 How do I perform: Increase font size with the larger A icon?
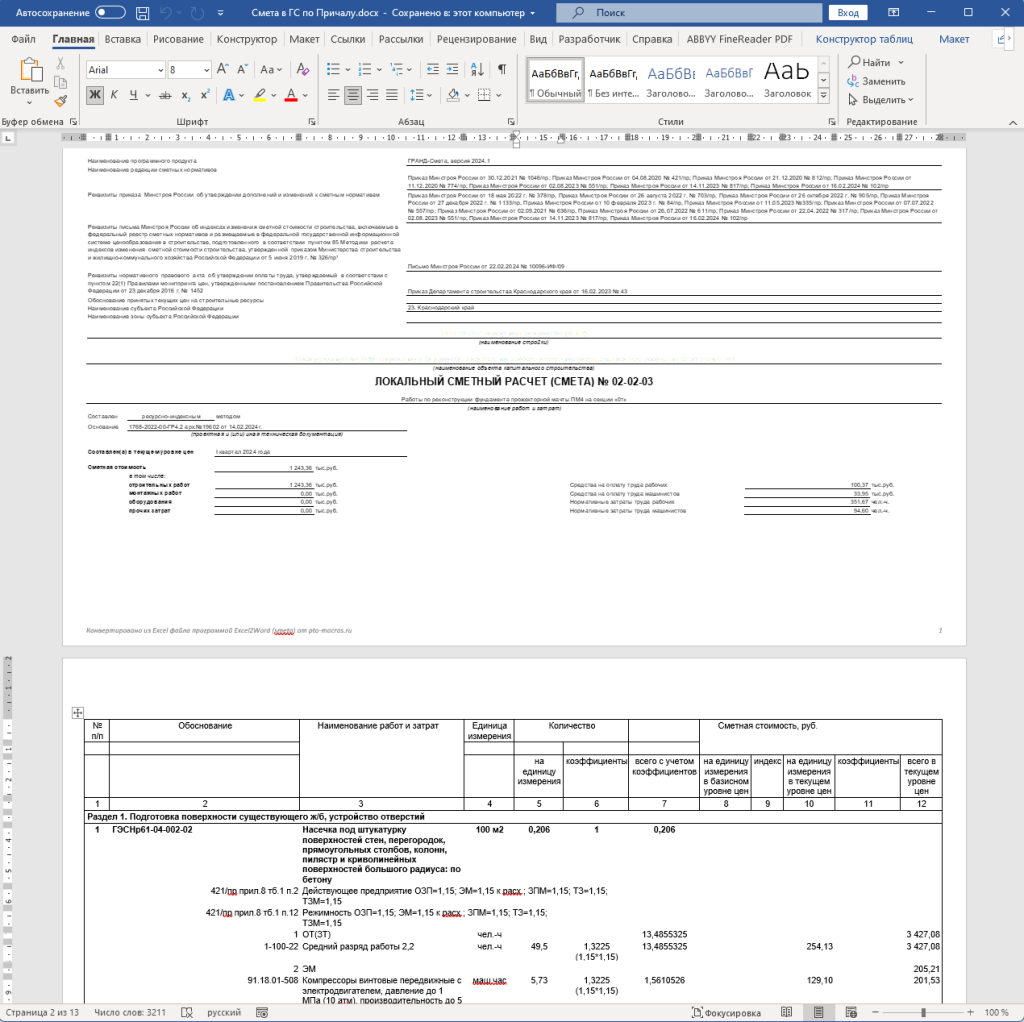(x=223, y=69)
